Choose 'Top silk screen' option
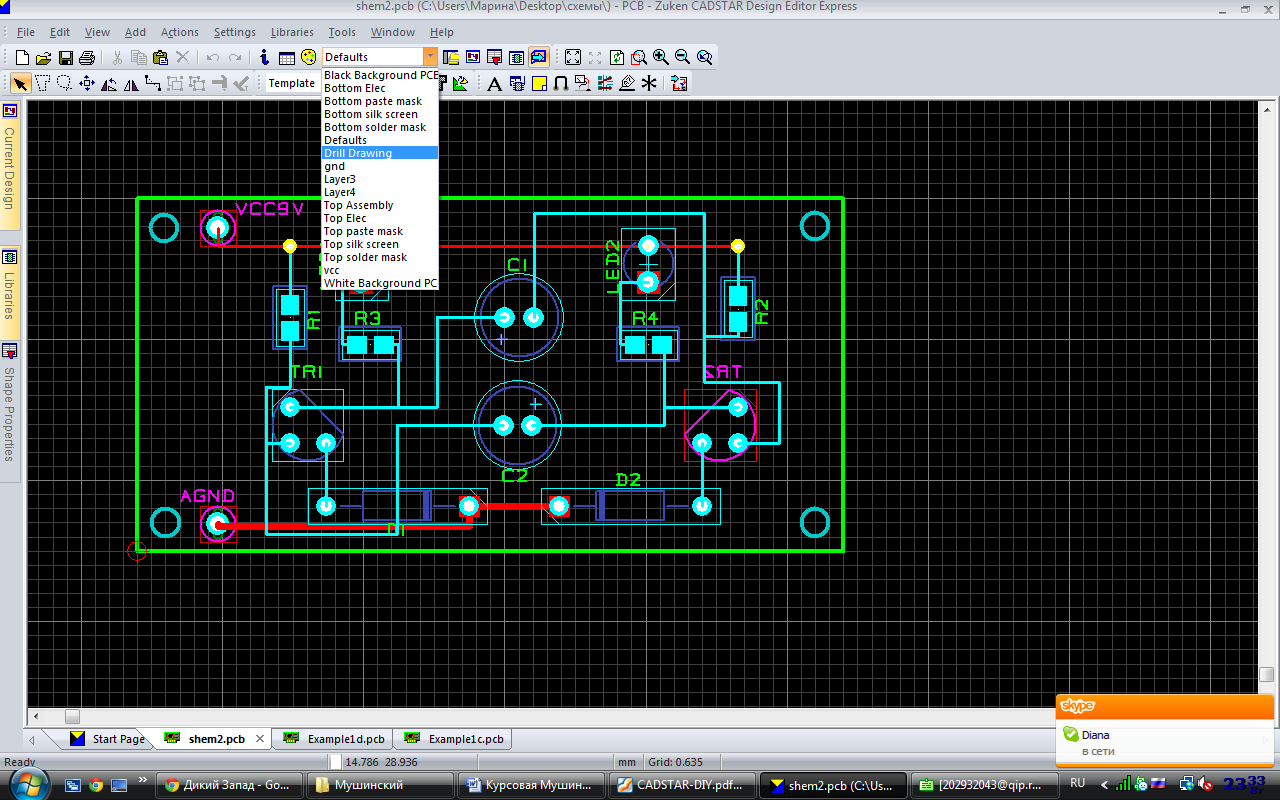Image resolution: width=1280 pixels, height=800 pixels. pos(380,244)
